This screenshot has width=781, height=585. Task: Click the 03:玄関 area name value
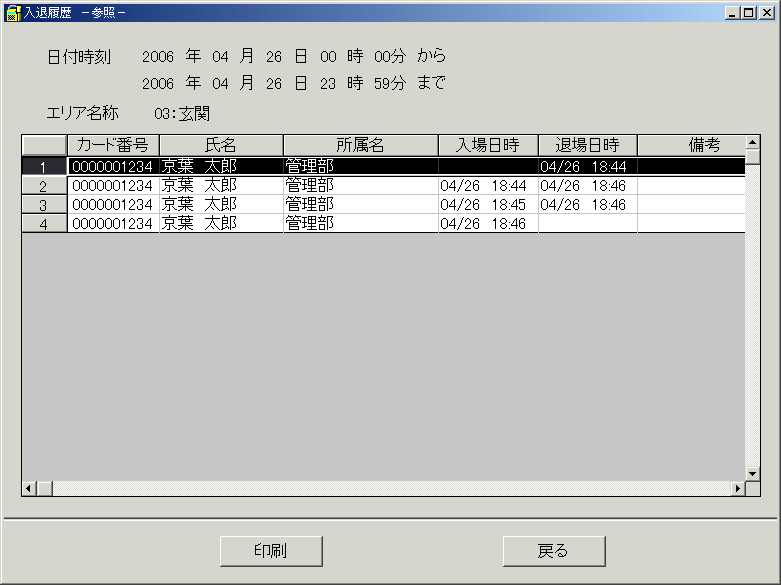tap(182, 114)
